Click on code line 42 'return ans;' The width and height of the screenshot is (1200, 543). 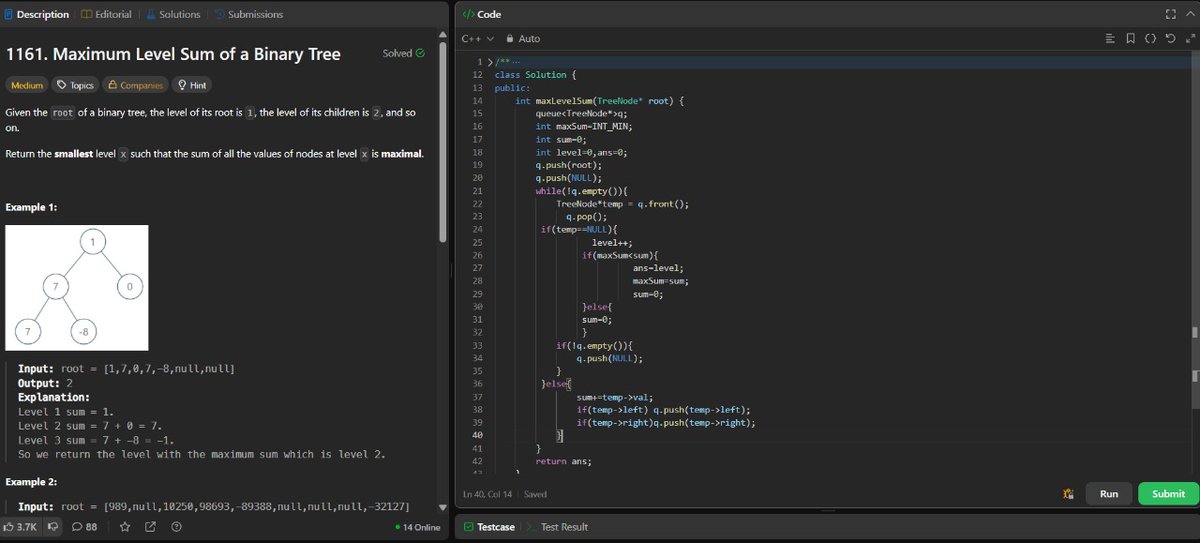[563, 461]
